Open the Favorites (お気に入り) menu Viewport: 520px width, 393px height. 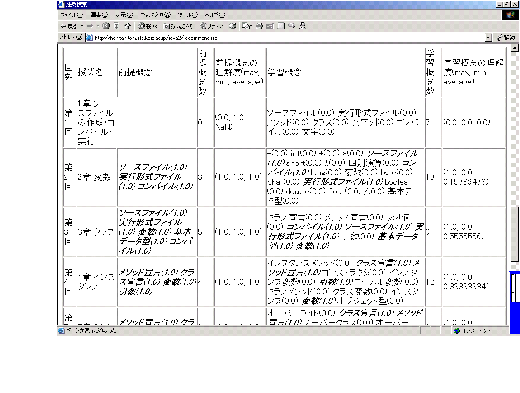click(155, 15)
